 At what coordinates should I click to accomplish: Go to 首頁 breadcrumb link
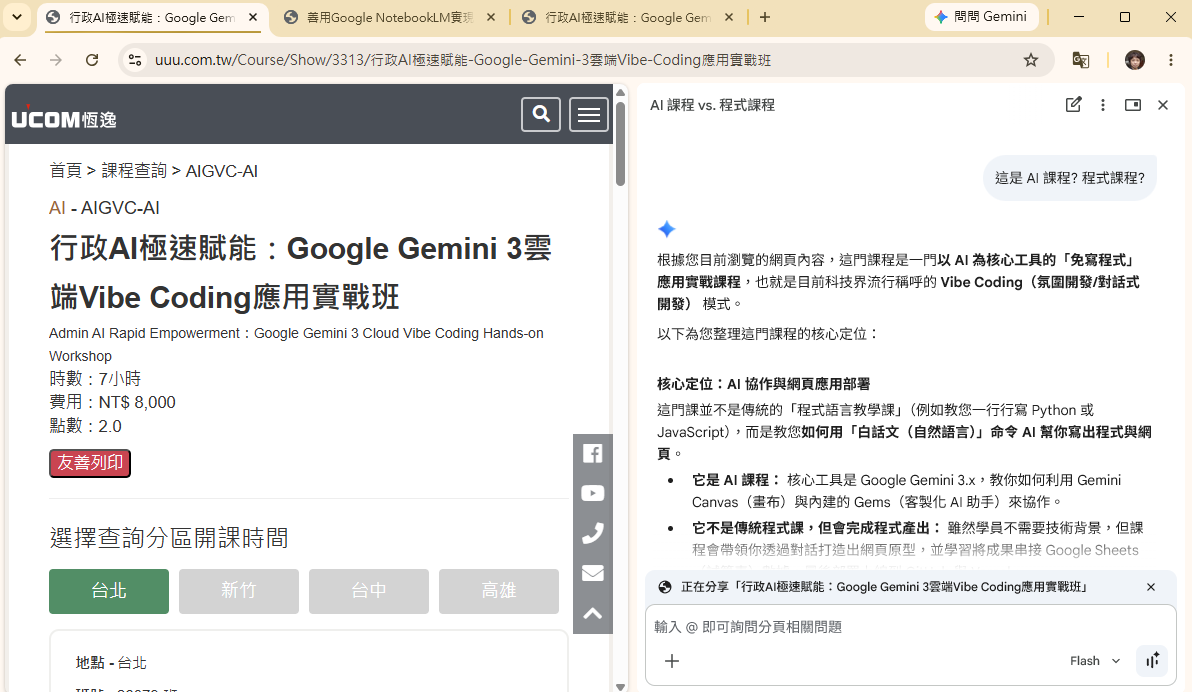[x=65, y=171]
